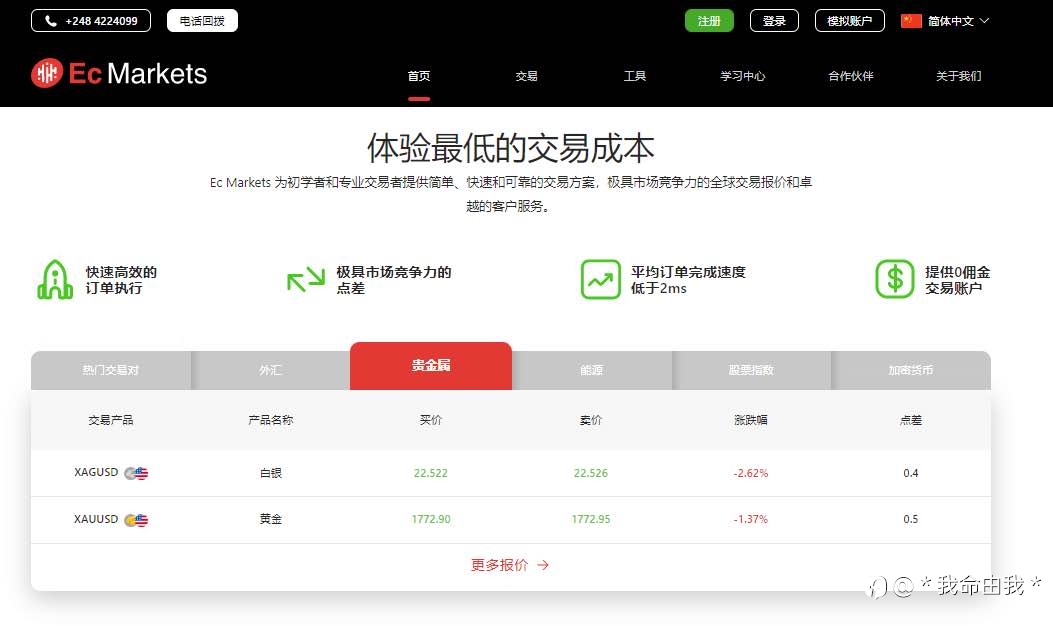
Task: Click the rocket order execution icon
Action: coord(55,279)
